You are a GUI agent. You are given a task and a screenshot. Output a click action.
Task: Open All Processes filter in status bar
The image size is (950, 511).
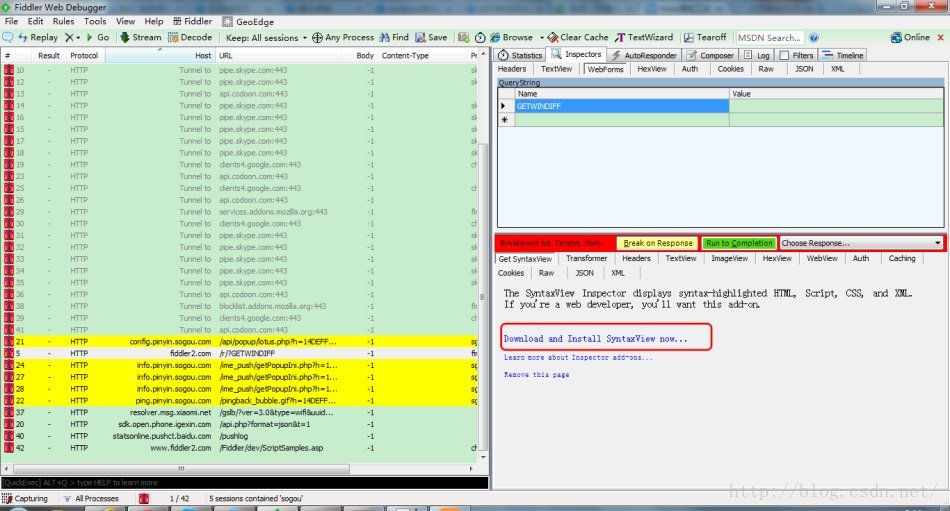point(91,498)
